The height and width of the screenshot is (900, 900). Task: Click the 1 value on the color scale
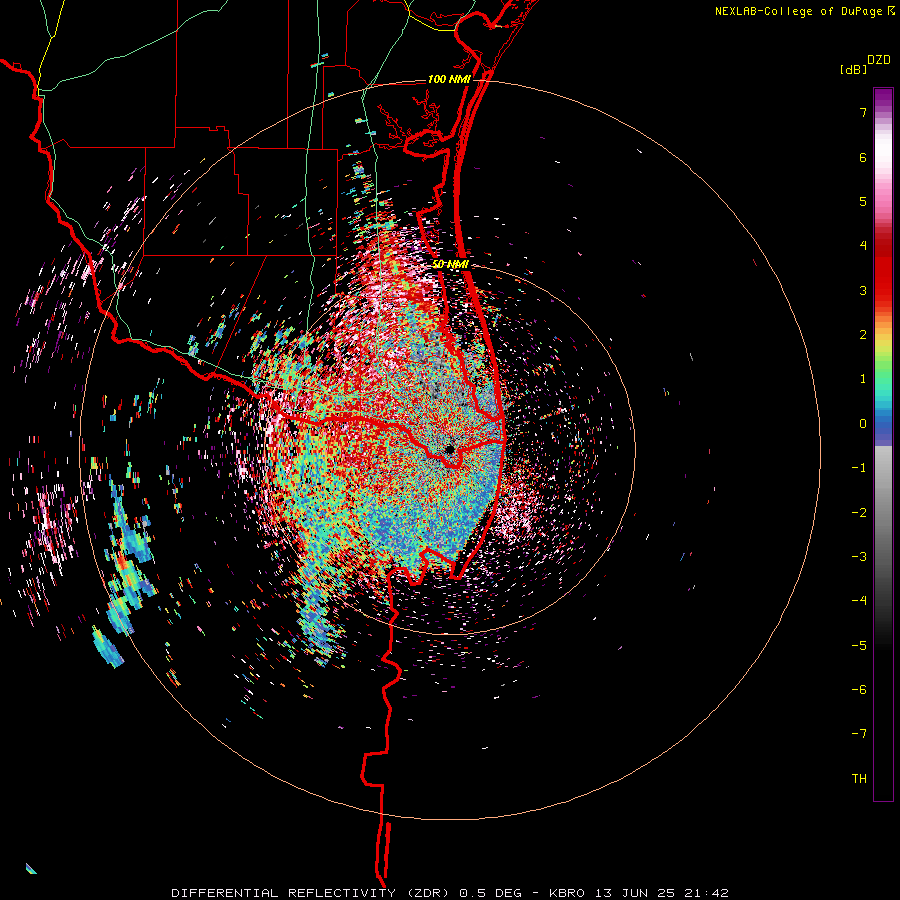(x=863, y=379)
